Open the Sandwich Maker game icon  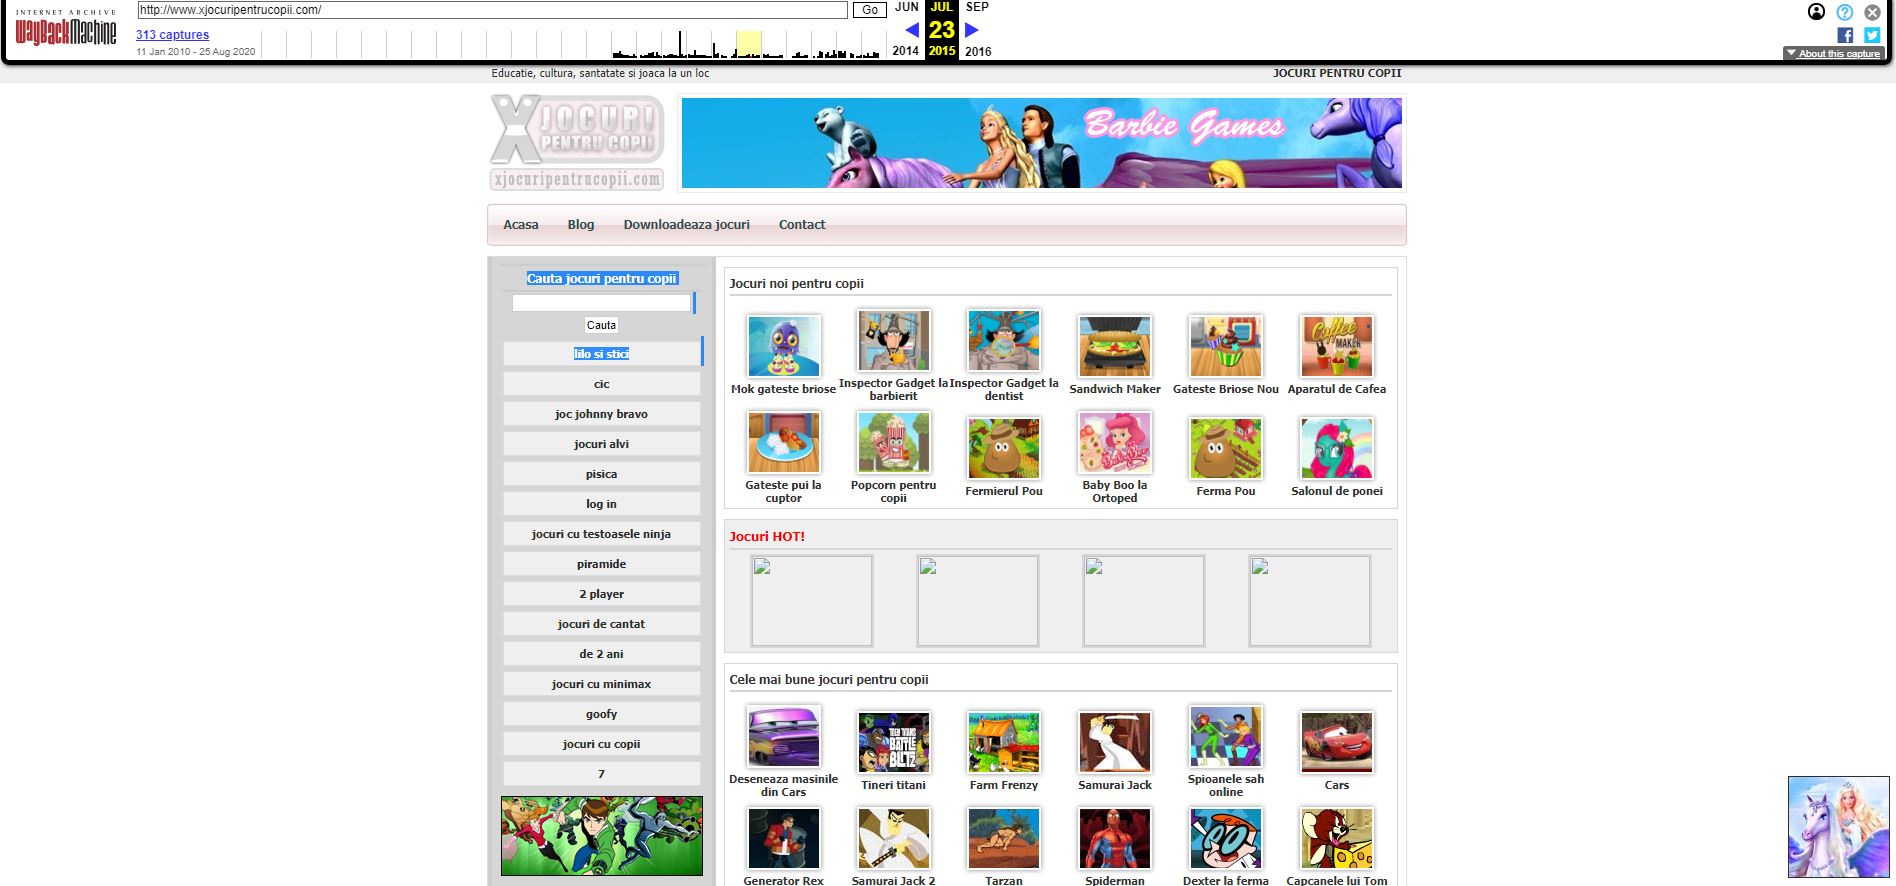coord(1115,346)
